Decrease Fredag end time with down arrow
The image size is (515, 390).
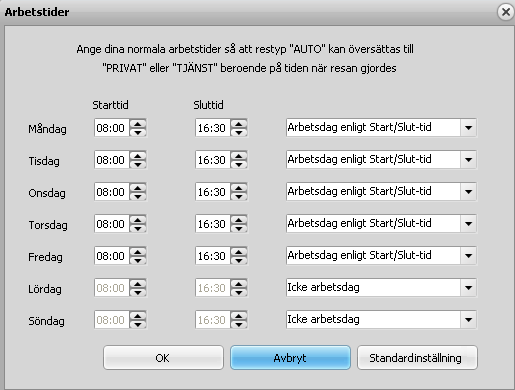point(239,260)
